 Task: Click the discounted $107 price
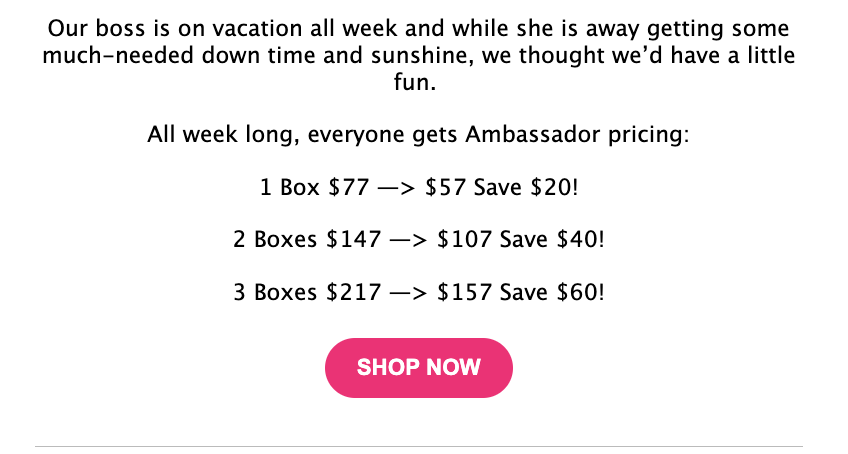[465, 239]
